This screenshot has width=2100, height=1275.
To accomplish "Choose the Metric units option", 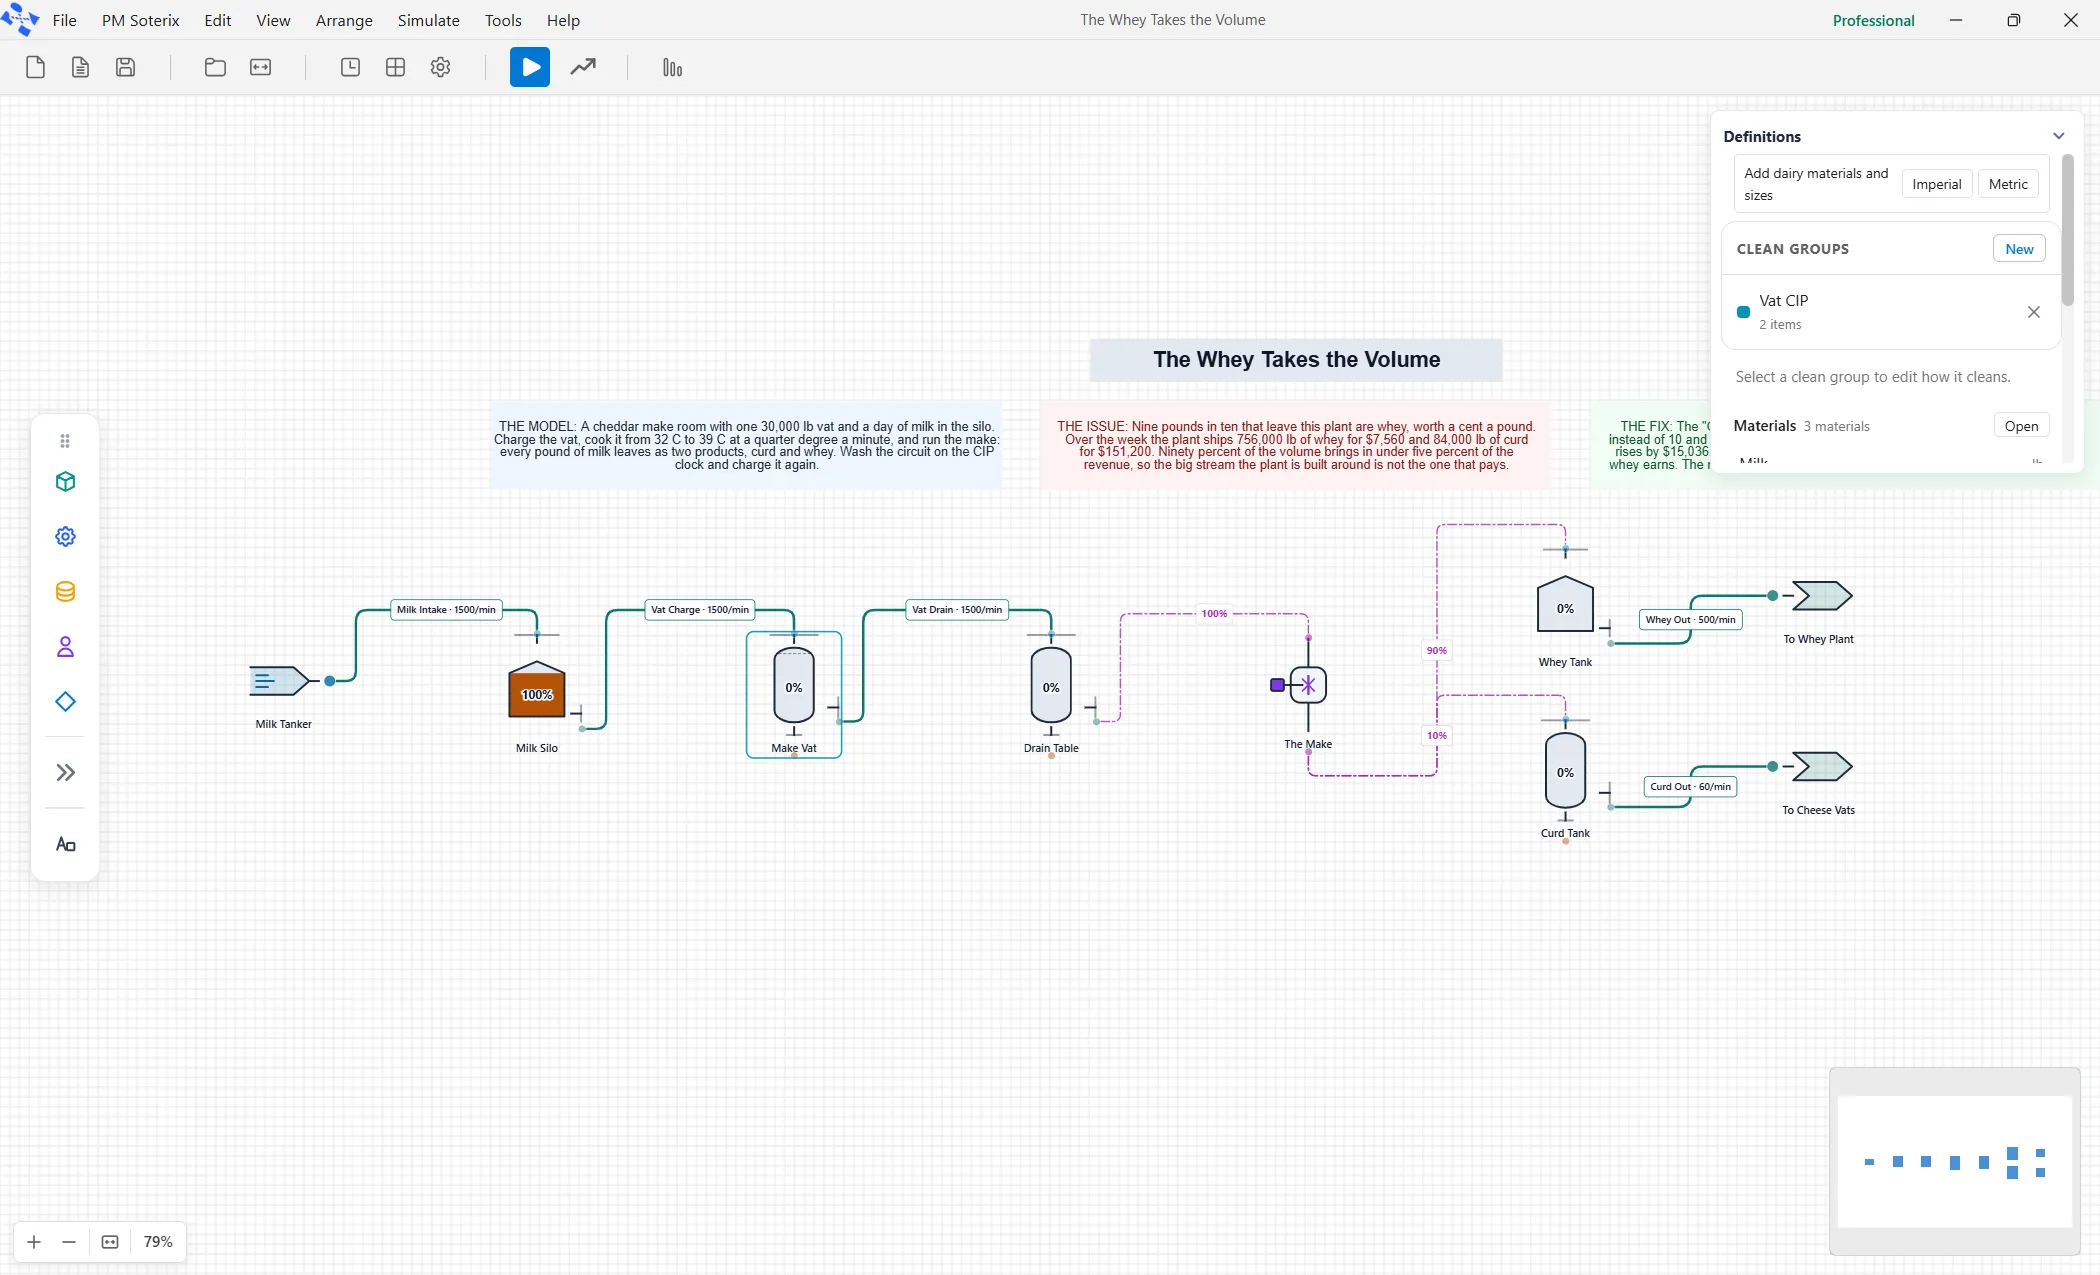I will point(2008,184).
